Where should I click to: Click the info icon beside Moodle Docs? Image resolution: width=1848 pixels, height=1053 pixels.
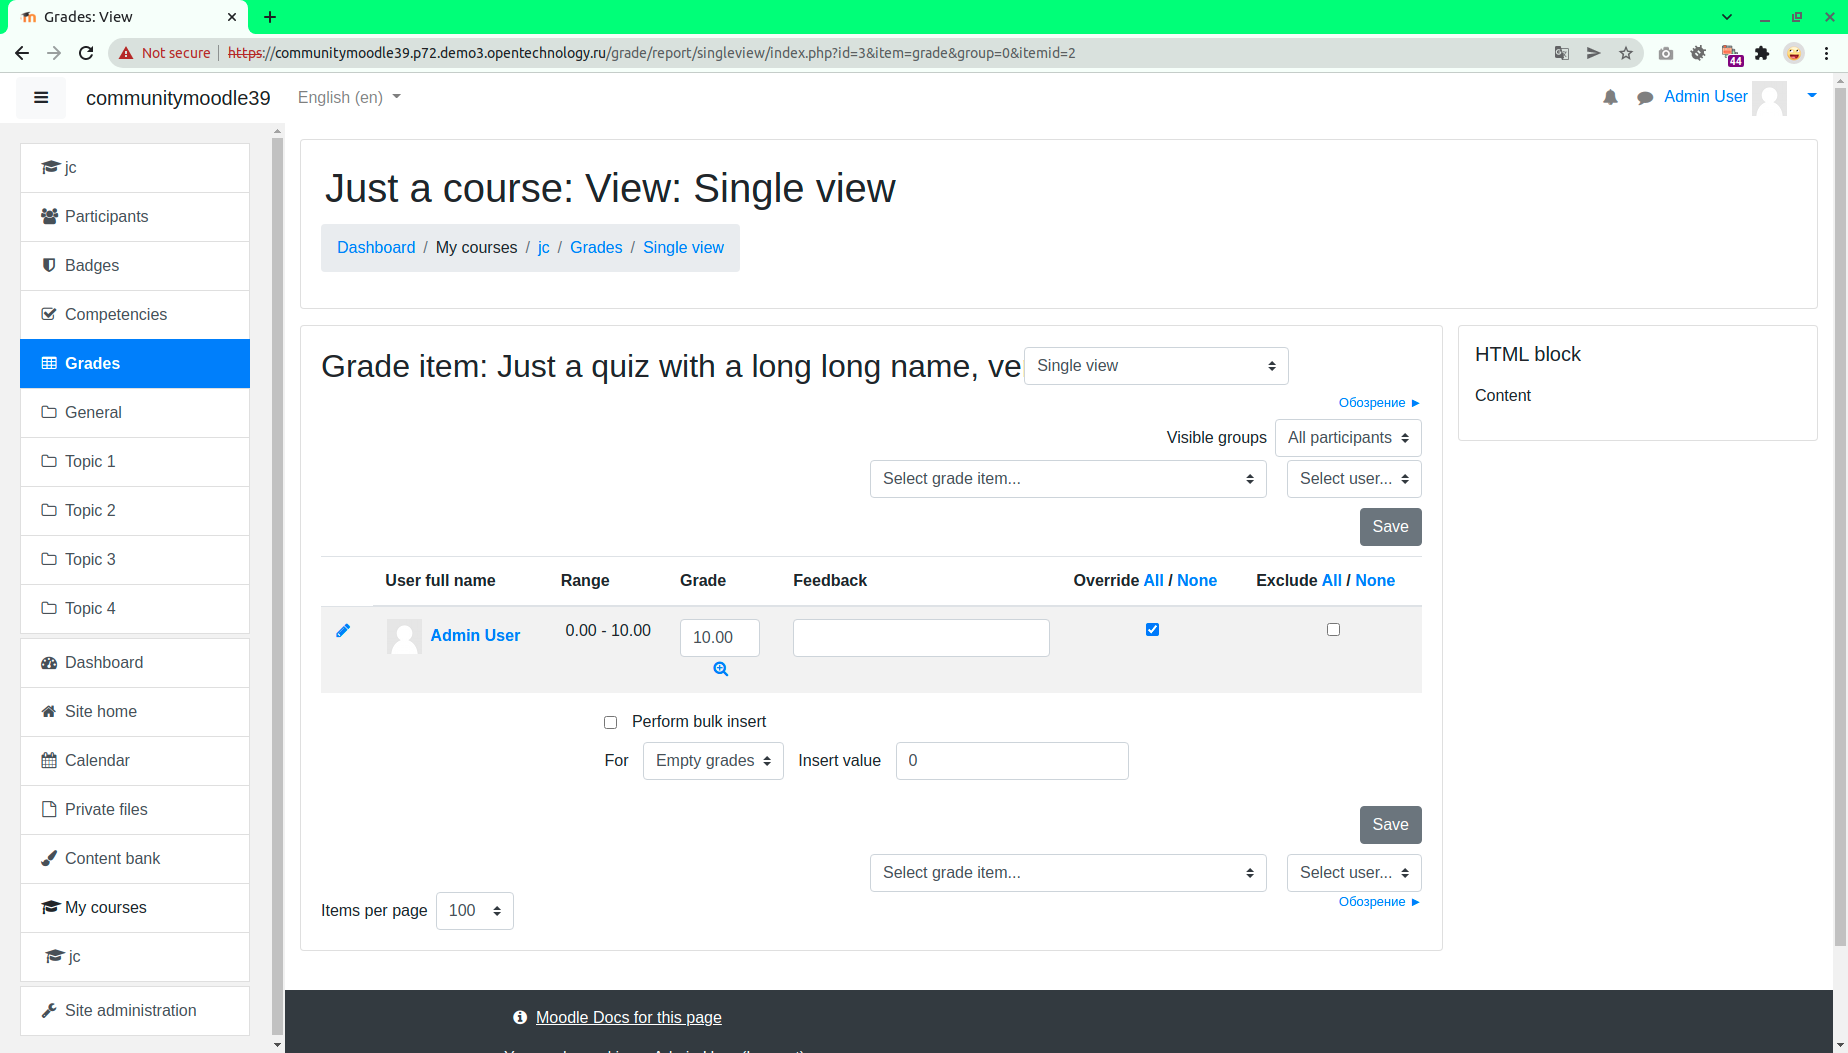point(520,1017)
